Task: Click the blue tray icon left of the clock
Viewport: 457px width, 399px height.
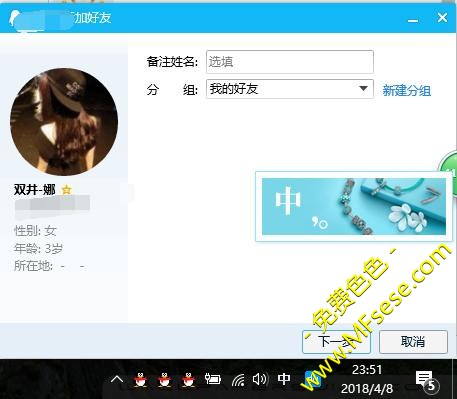Action: (x=312, y=379)
